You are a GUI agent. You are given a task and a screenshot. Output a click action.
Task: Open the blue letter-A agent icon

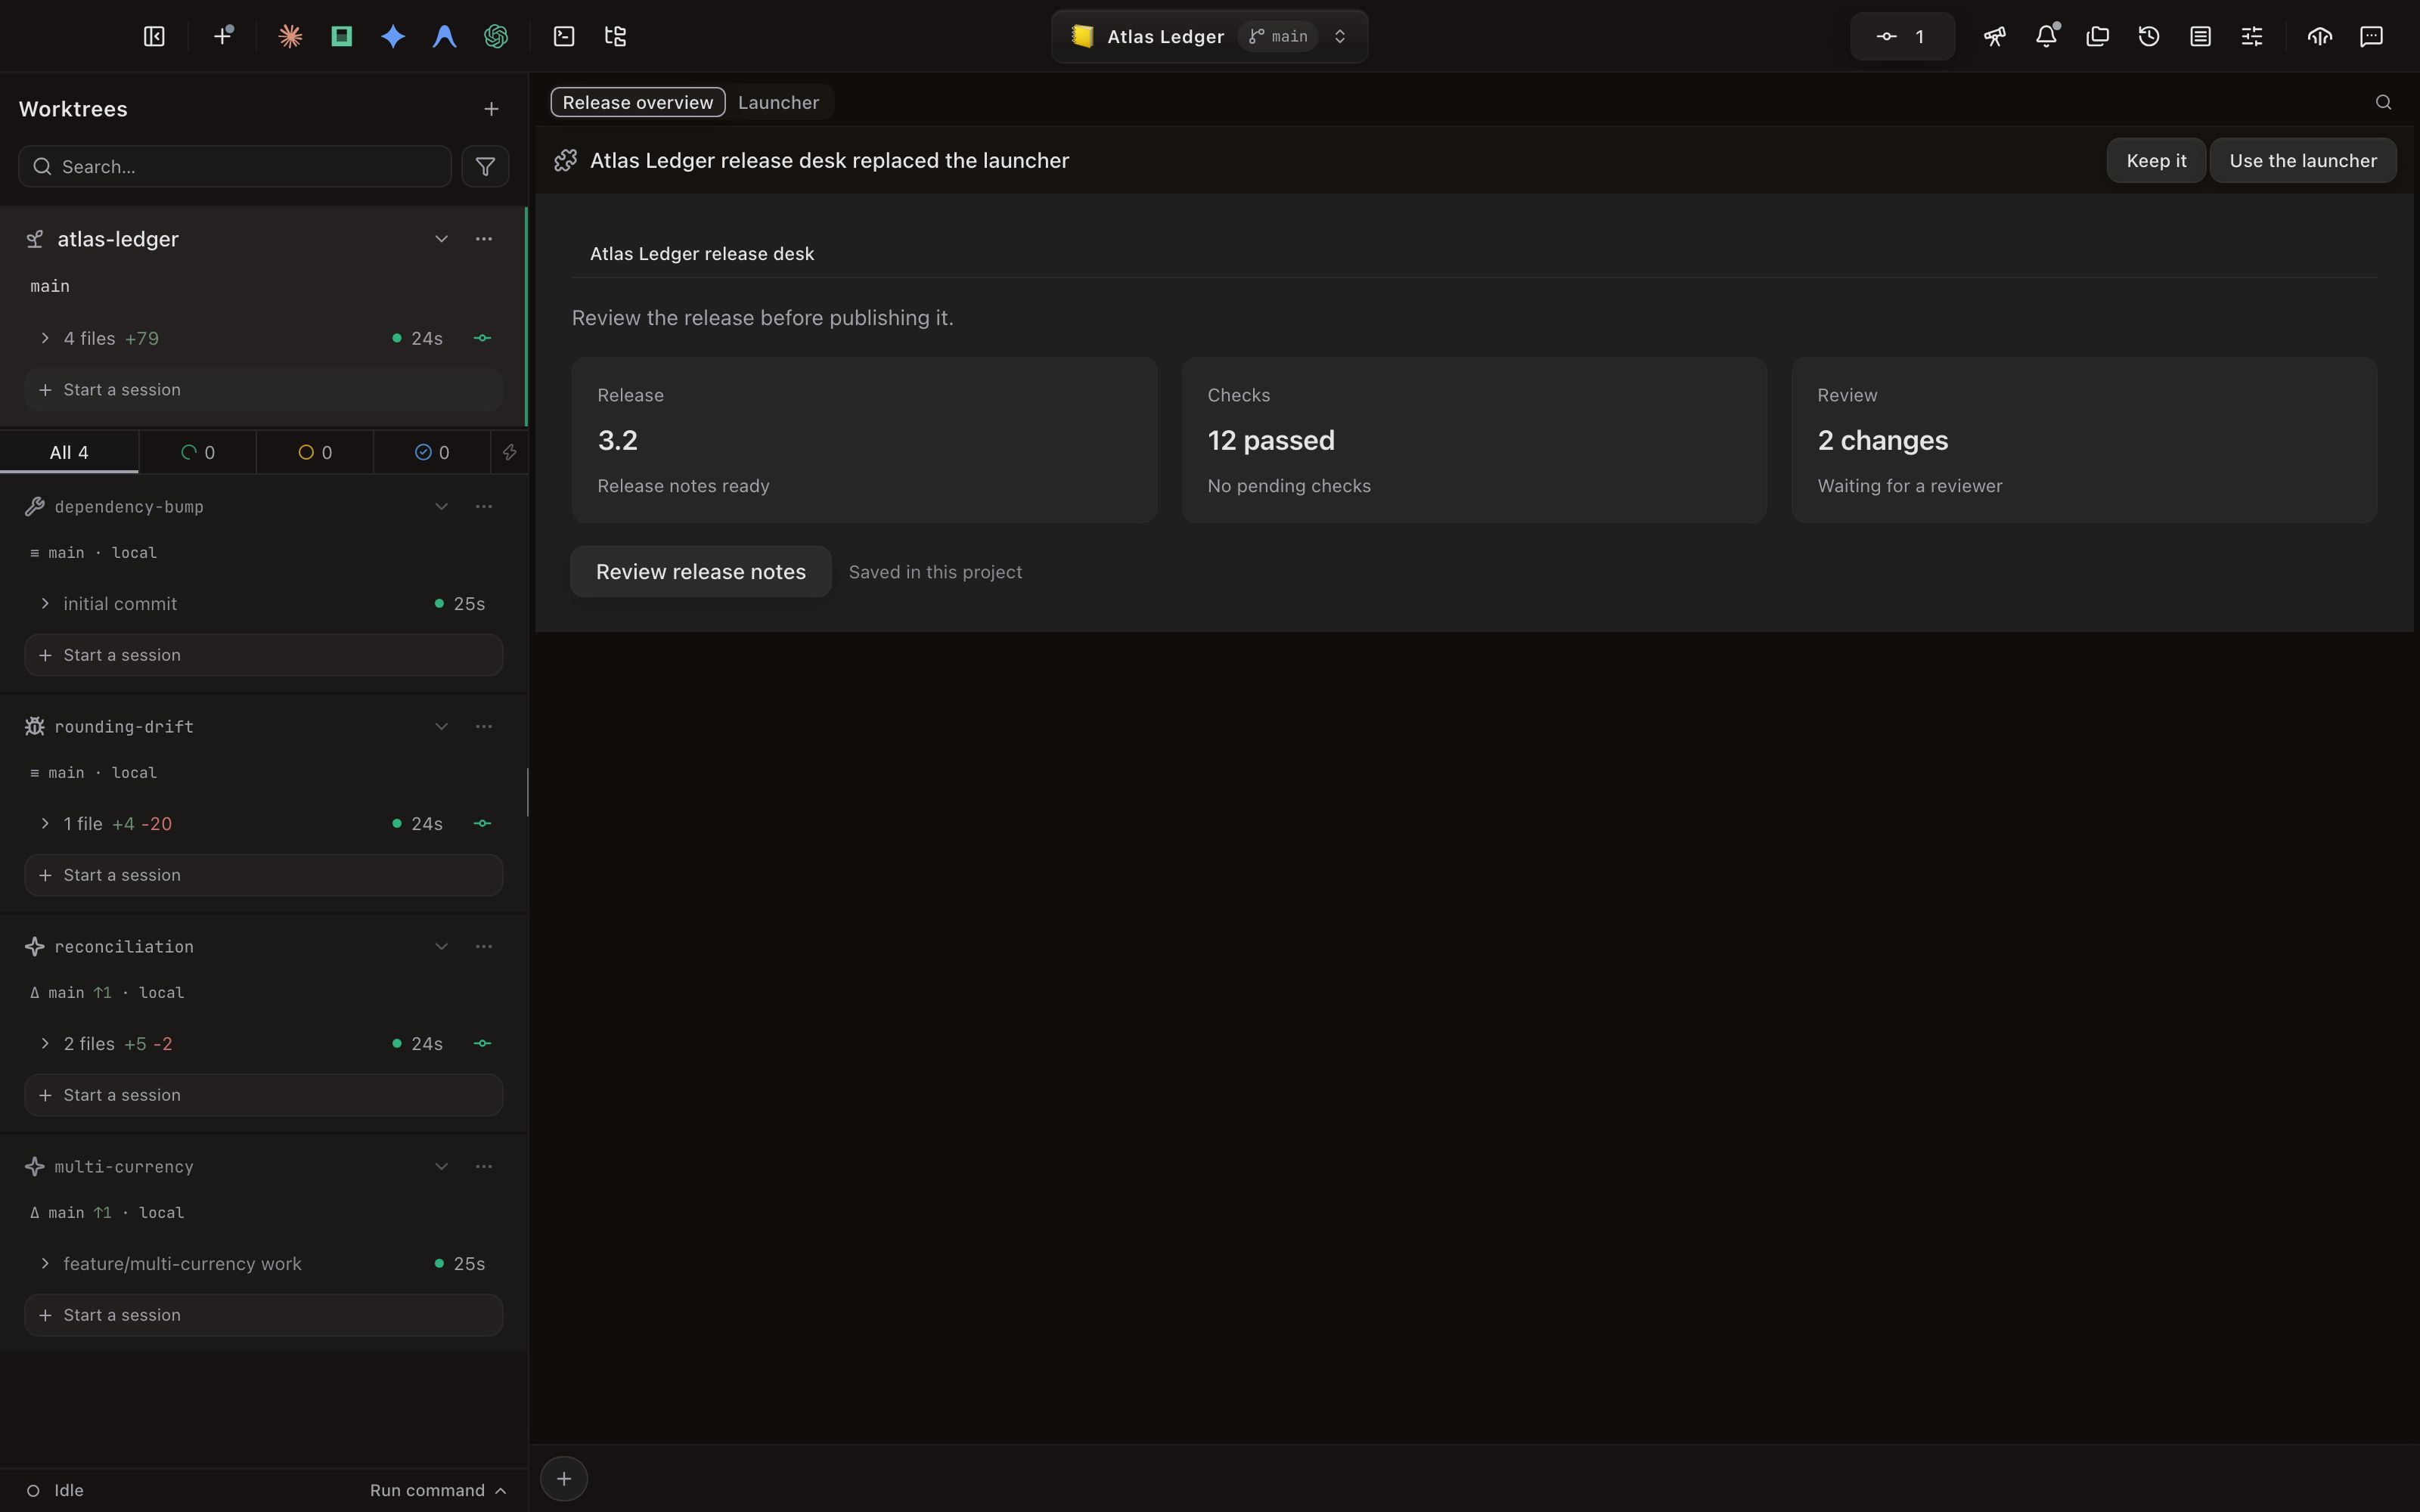tap(444, 37)
